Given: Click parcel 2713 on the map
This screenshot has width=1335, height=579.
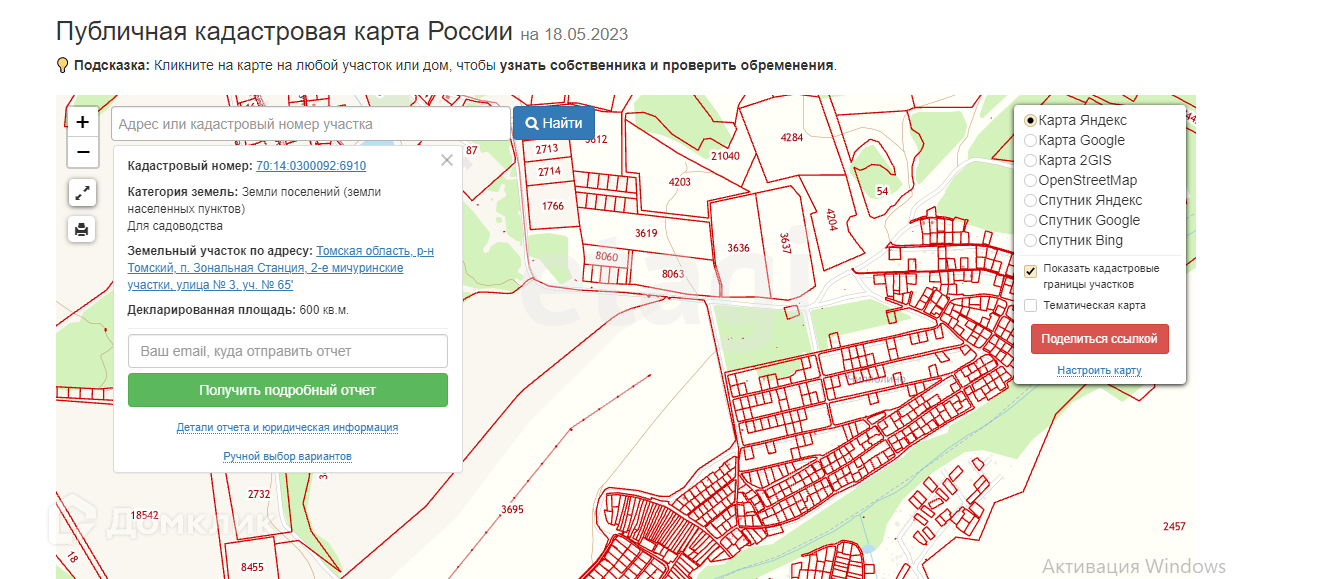Looking at the screenshot, I should coord(547,149).
